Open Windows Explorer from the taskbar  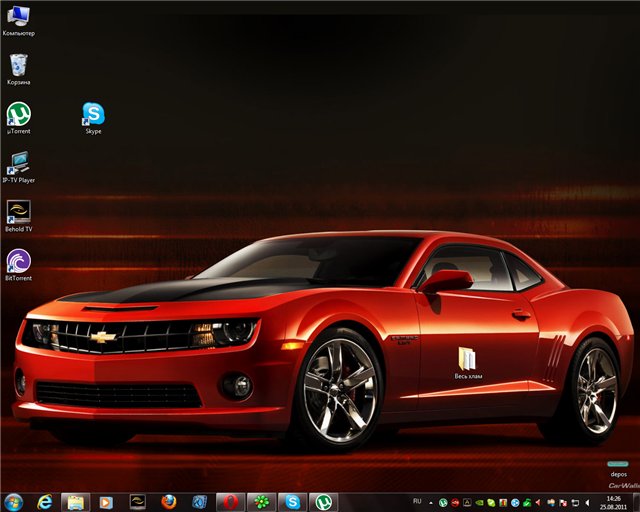pos(76,502)
